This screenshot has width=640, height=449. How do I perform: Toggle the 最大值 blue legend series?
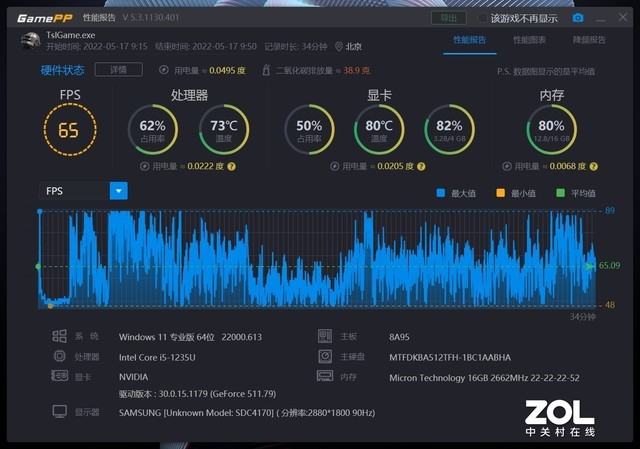pos(440,193)
